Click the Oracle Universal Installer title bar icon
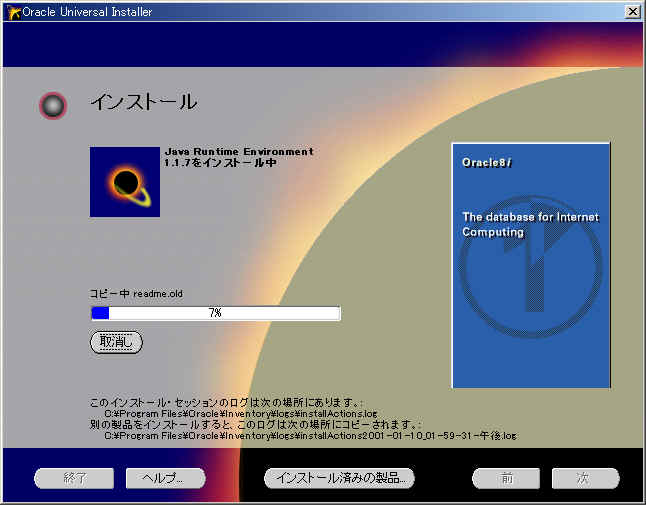This screenshot has width=646, height=505. point(13,11)
